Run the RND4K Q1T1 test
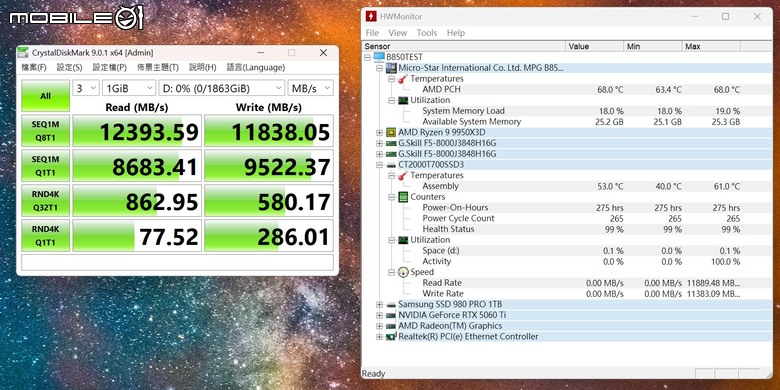 click(x=45, y=235)
